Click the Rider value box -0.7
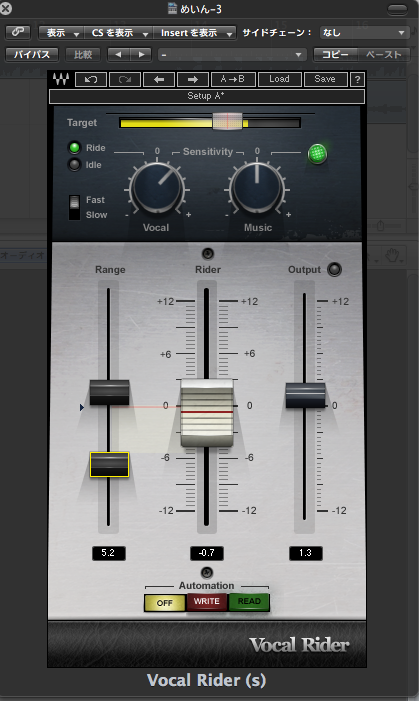419x701 pixels. pos(207,553)
